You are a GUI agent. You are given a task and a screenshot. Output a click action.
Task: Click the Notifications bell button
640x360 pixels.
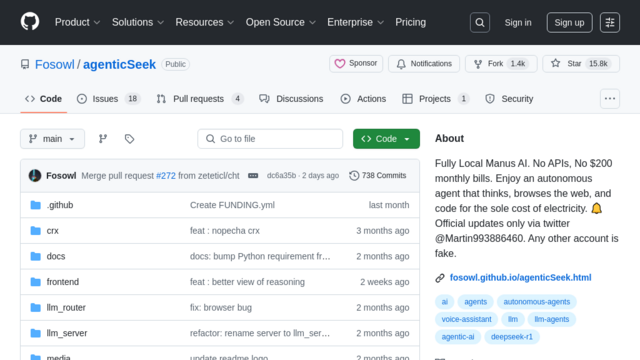424,64
